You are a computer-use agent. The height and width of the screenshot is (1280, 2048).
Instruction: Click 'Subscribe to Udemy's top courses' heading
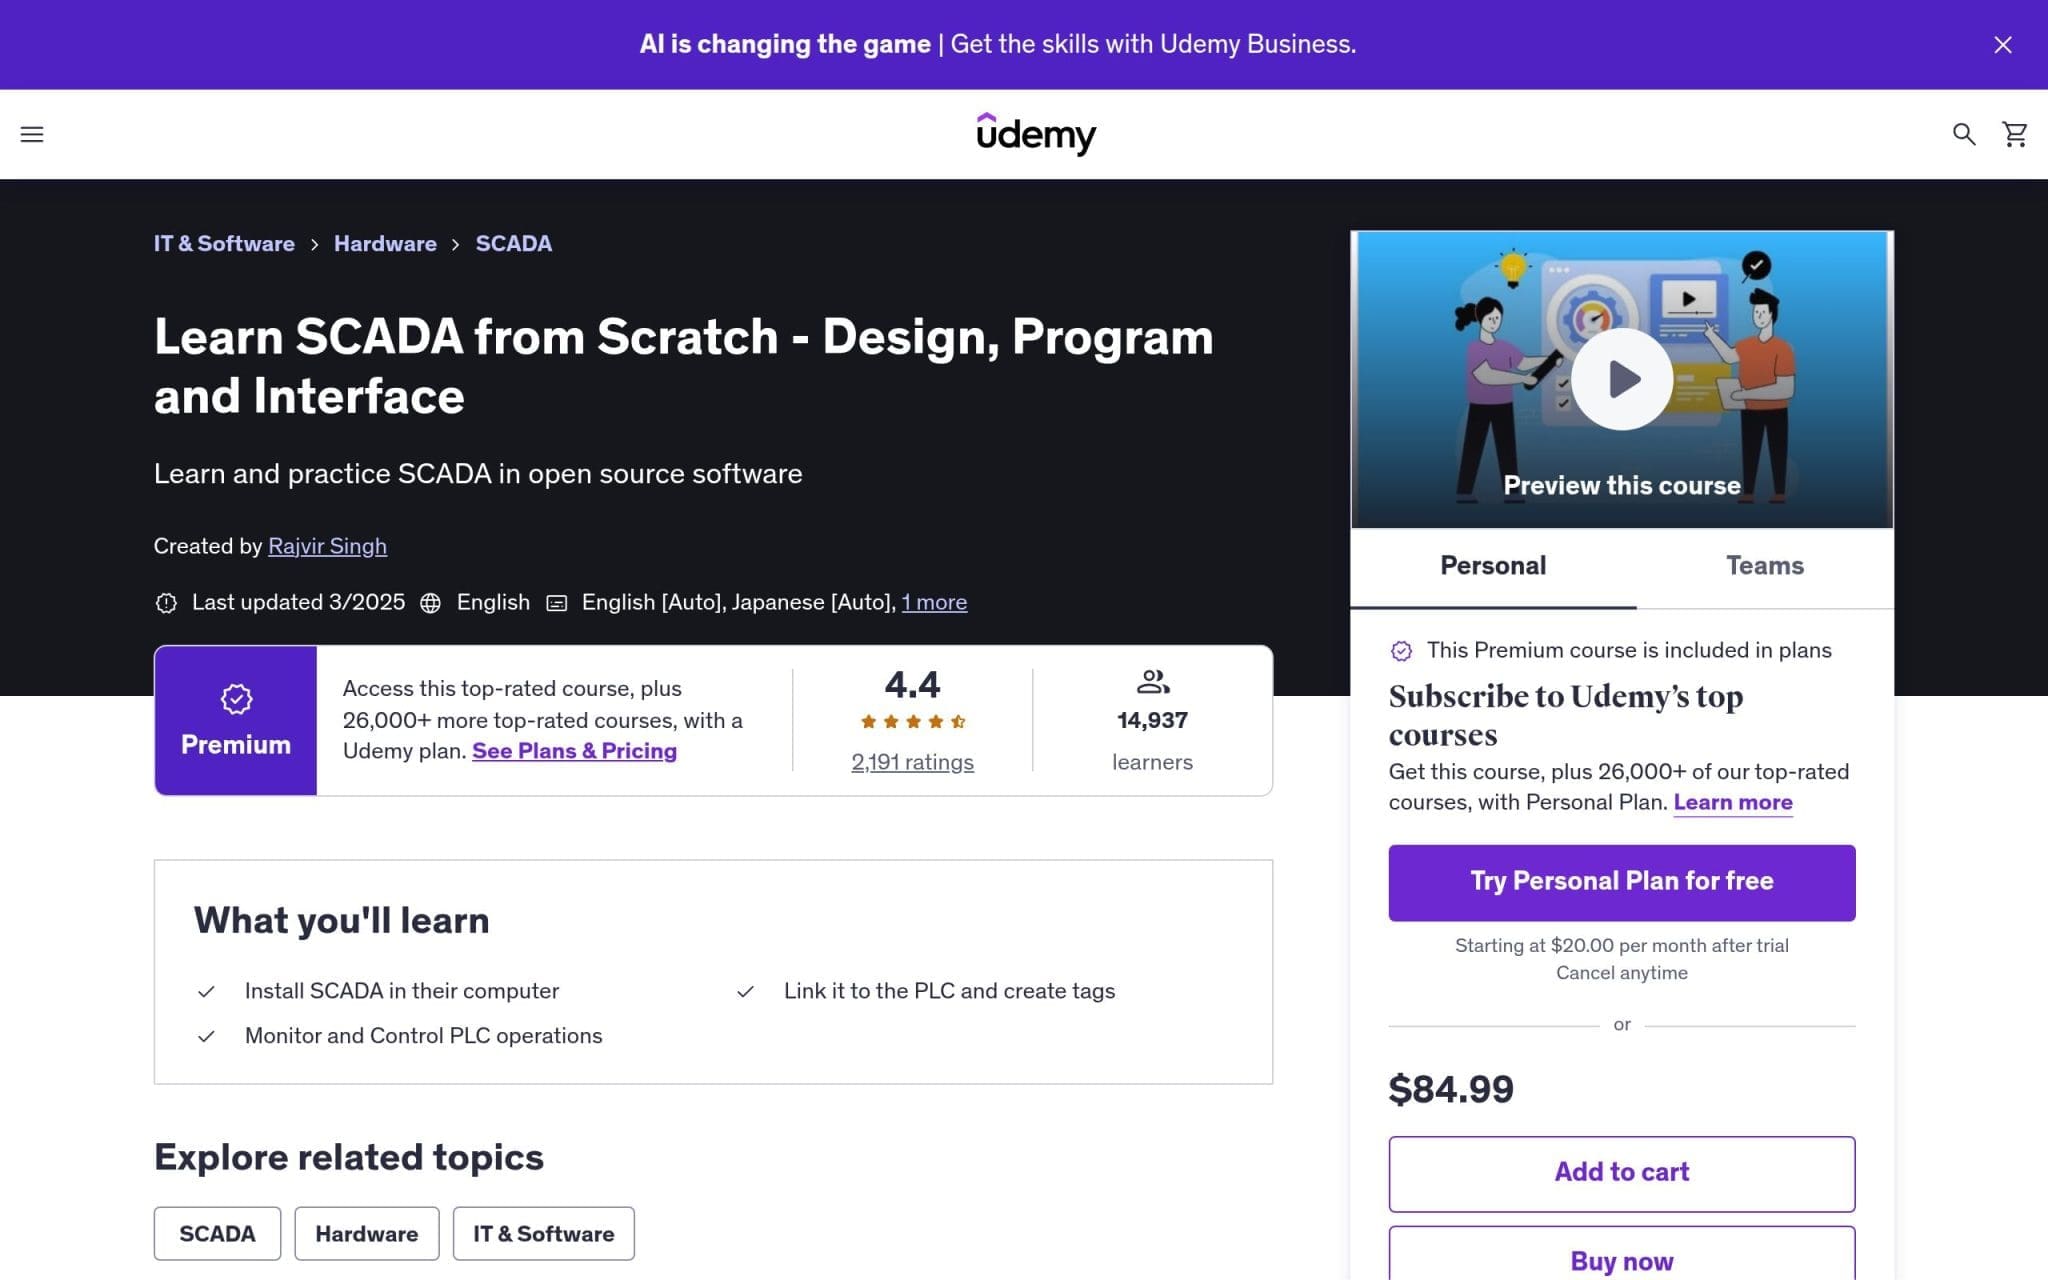tap(1566, 715)
